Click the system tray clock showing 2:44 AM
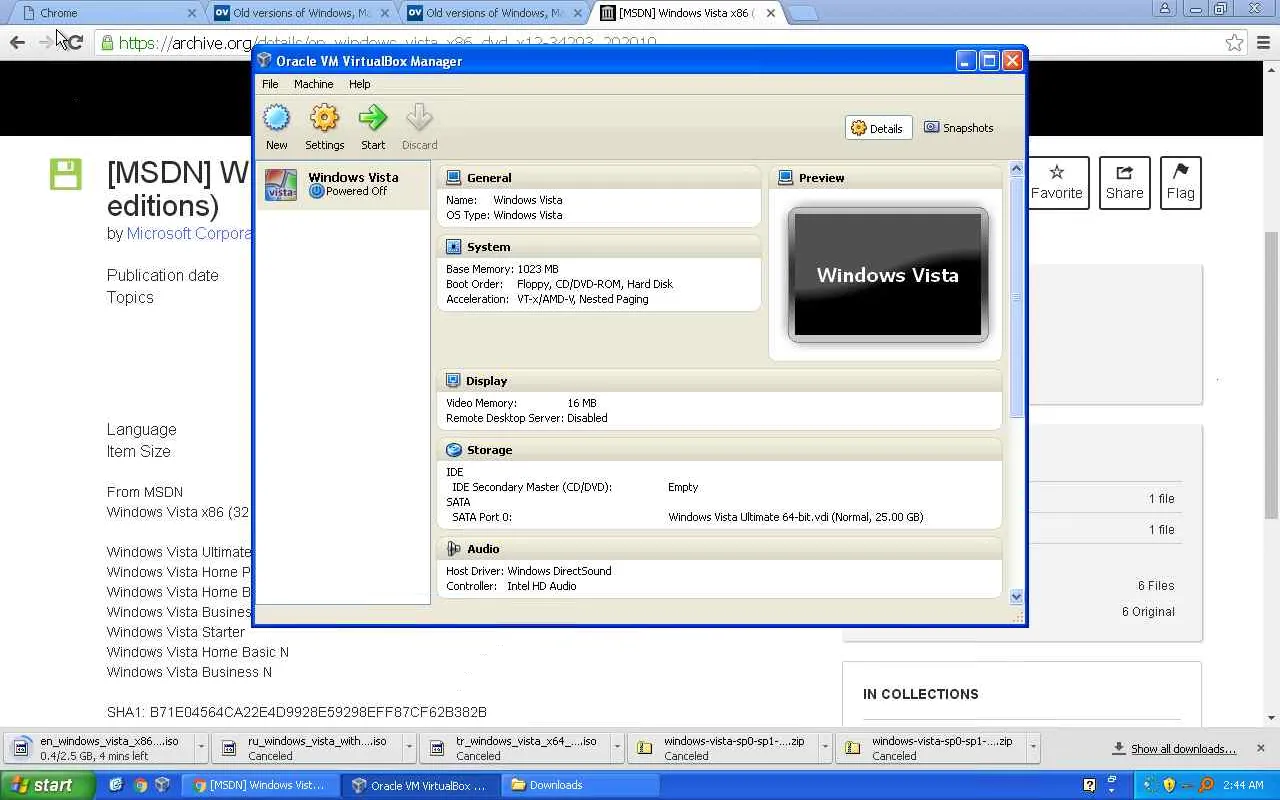Image resolution: width=1280 pixels, height=800 pixels. tap(1243, 785)
